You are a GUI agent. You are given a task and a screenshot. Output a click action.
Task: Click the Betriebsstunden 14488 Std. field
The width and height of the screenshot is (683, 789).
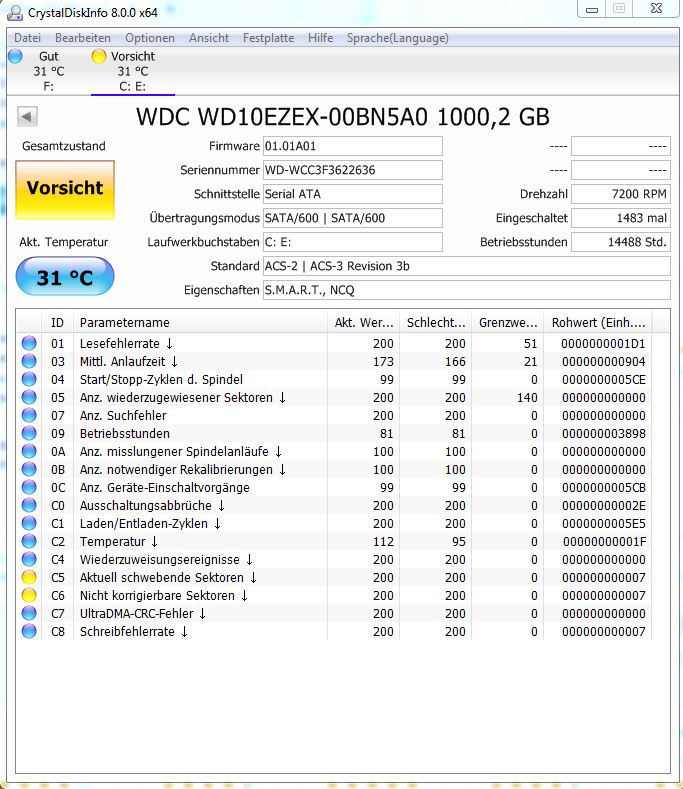click(x=621, y=242)
